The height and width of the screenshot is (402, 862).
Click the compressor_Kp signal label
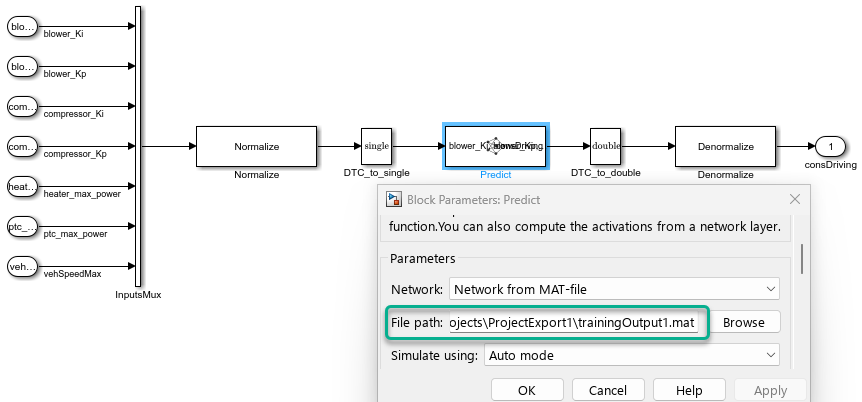click(75, 154)
